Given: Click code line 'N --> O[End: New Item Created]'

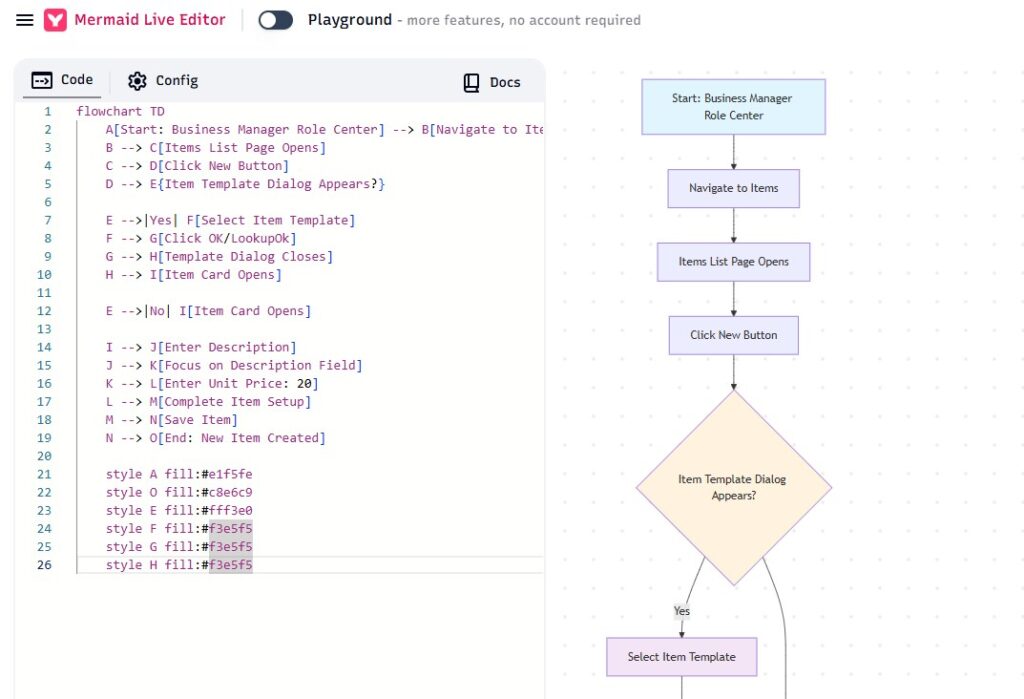Looking at the screenshot, I should click(216, 438).
